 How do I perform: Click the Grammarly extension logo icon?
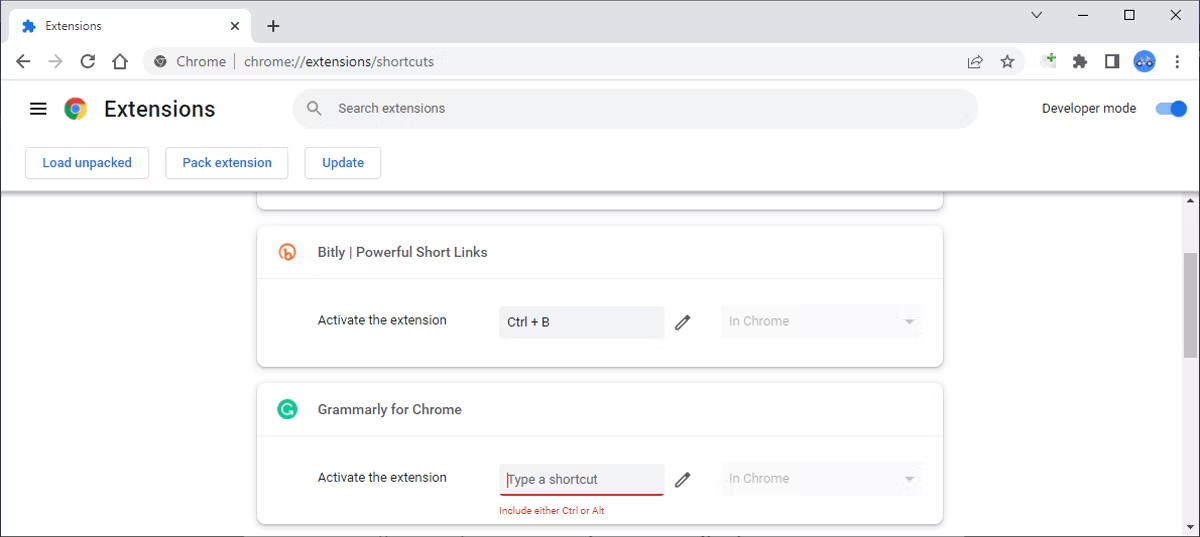pos(287,409)
